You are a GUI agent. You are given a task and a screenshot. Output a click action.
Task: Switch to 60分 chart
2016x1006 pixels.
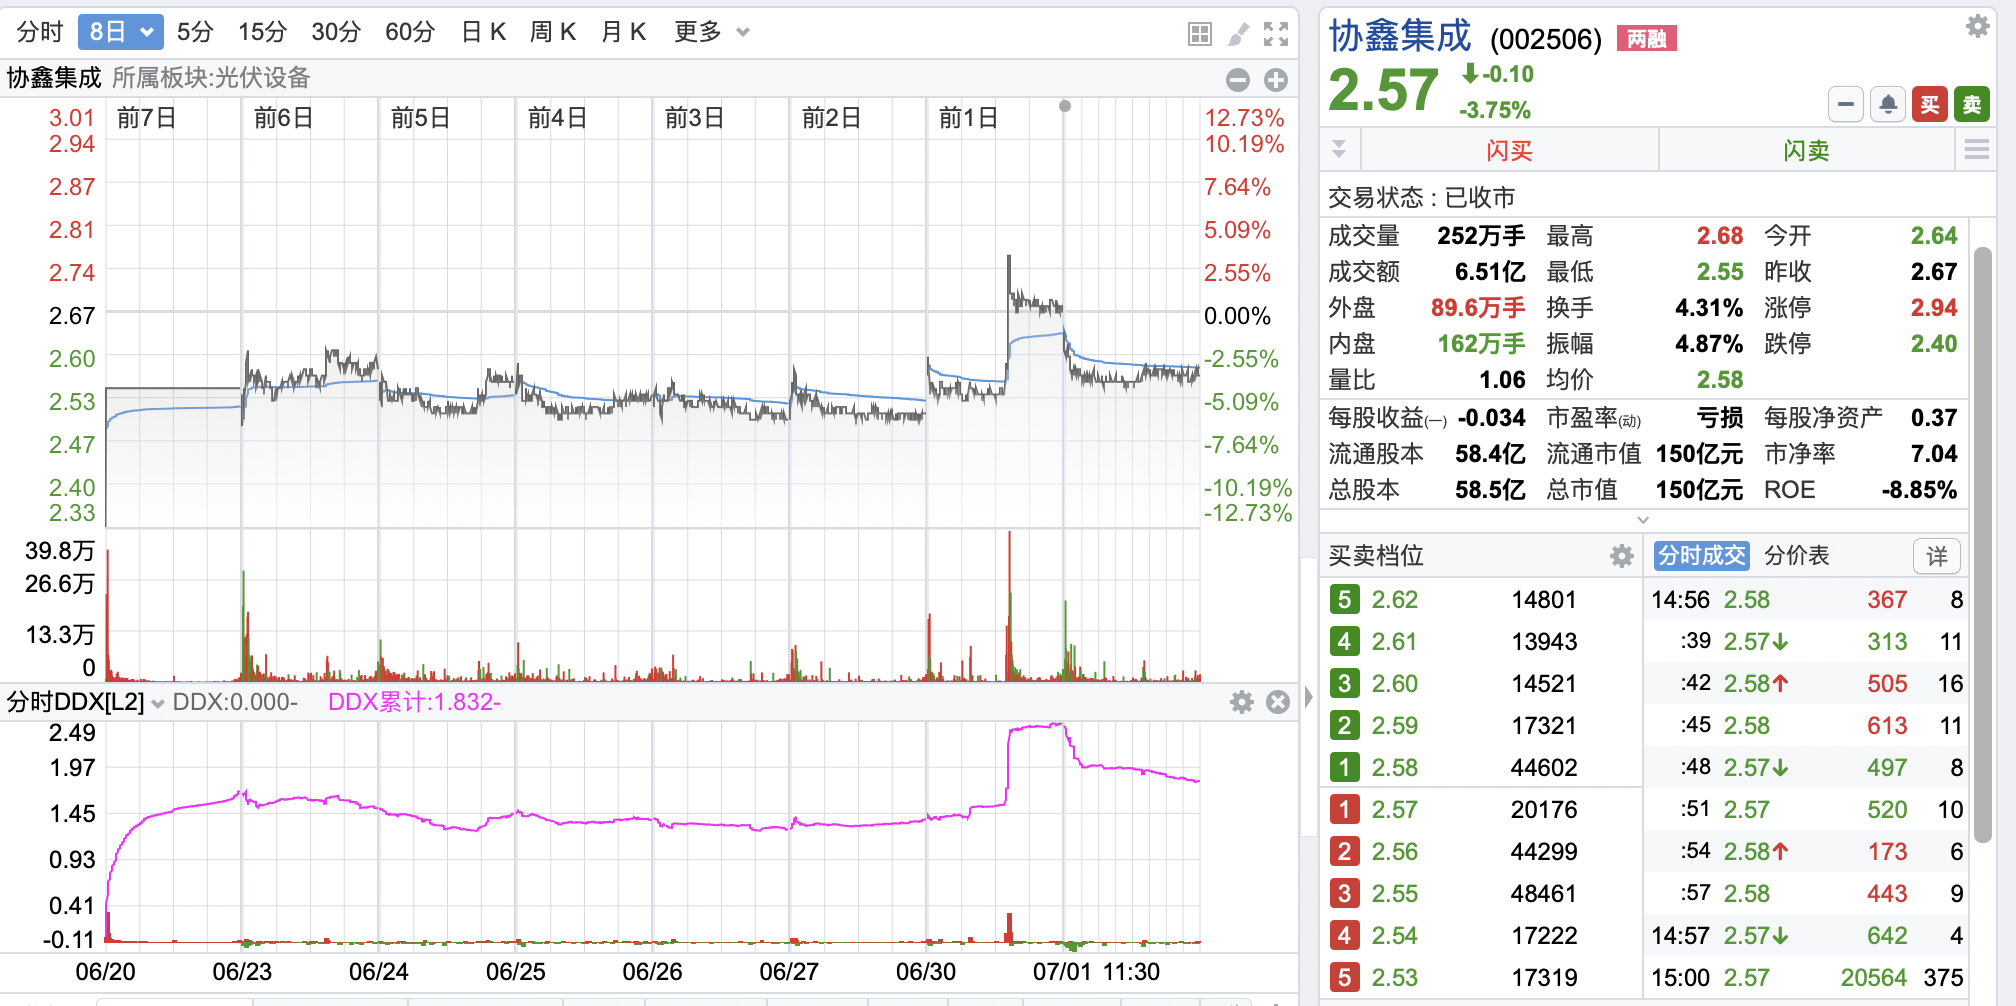click(x=410, y=32)
